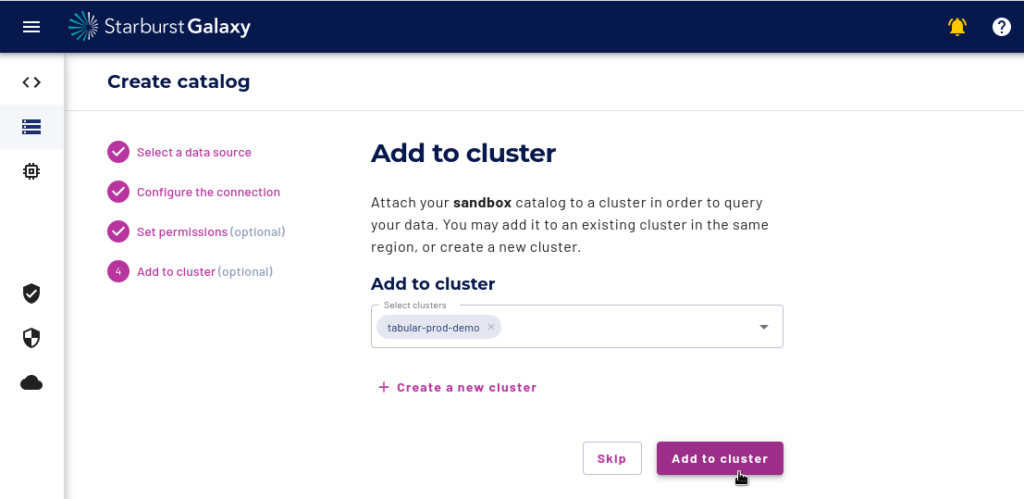This screenshot has height=499, width=1024.
Task: Click Create a new cluster link
Action: [x=457, y=387]
